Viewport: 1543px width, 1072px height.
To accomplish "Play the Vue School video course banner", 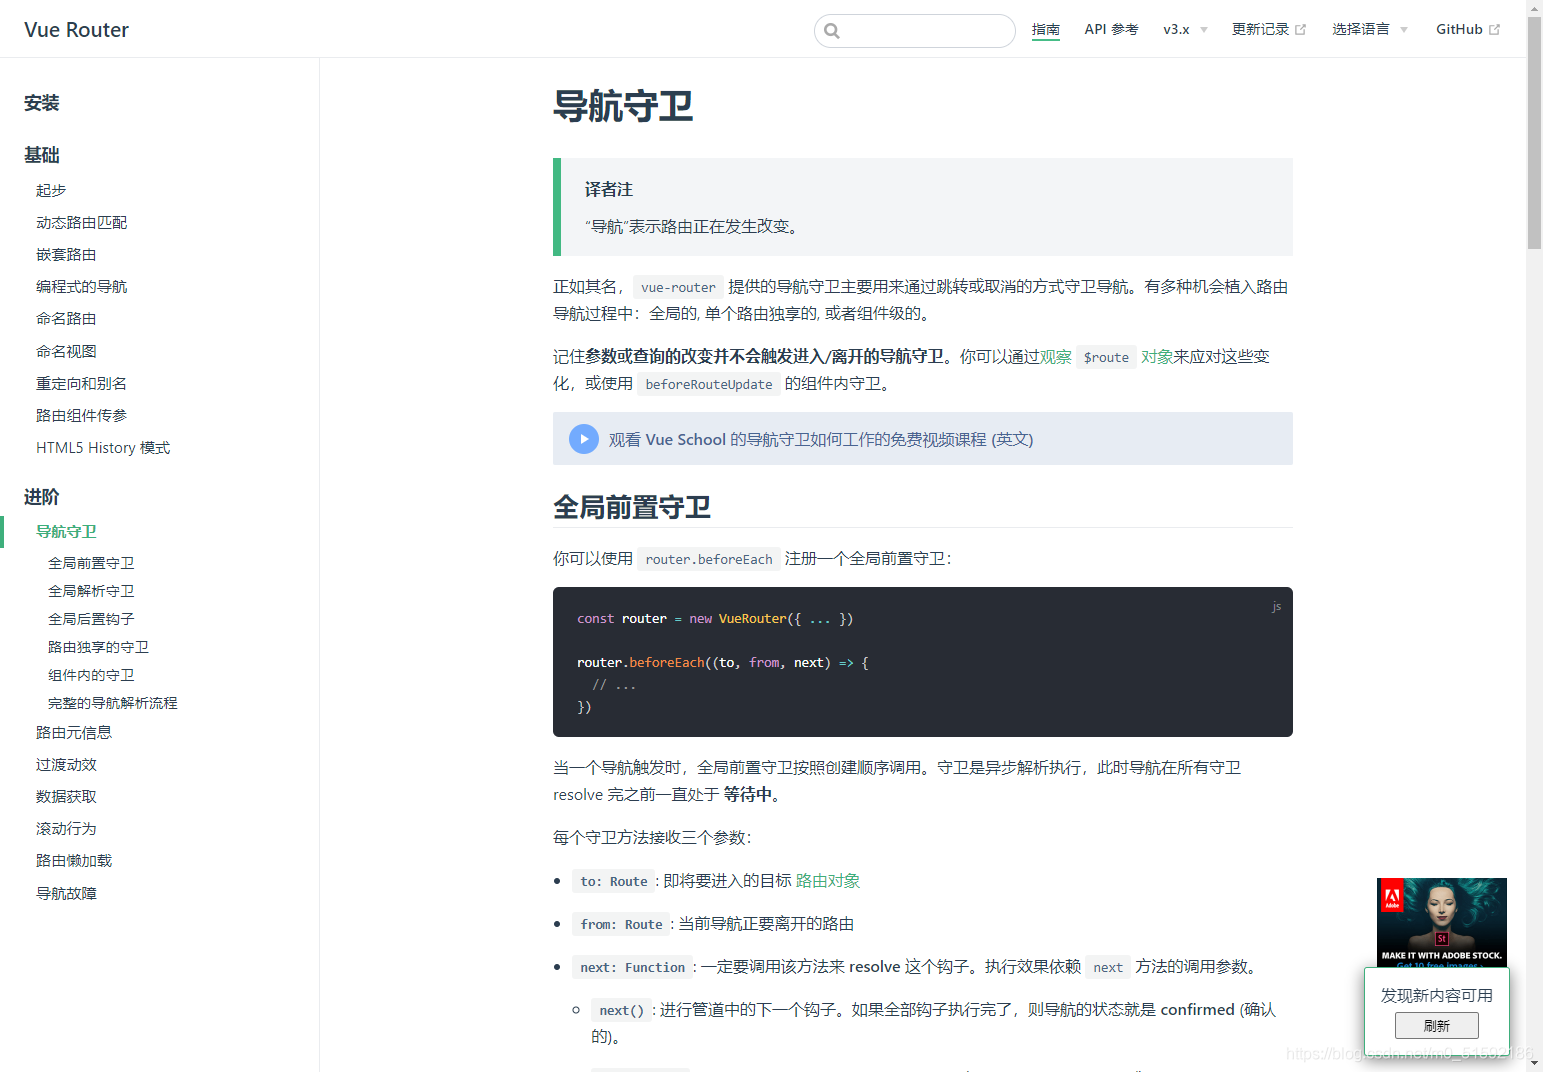I will 583,438.
